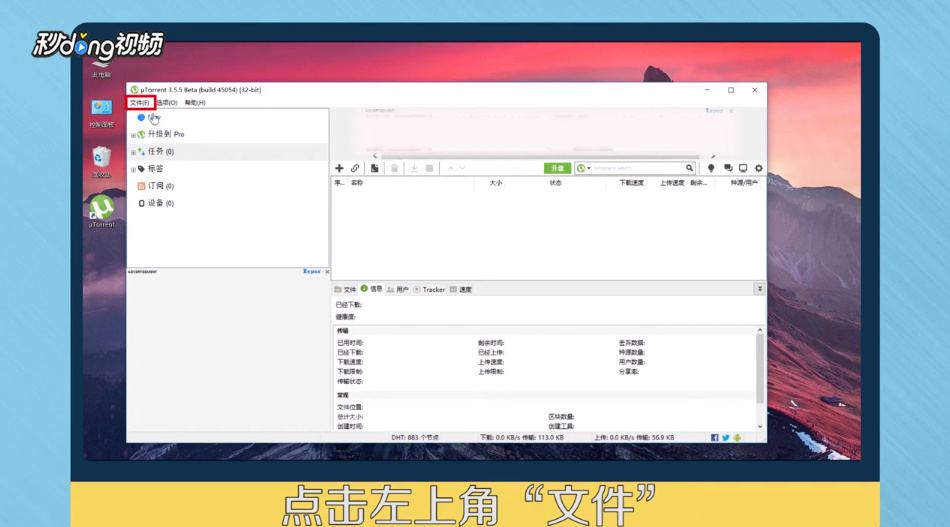Collapse the detail pane with chevron button
Screen dimensions: 950x527
759,289
